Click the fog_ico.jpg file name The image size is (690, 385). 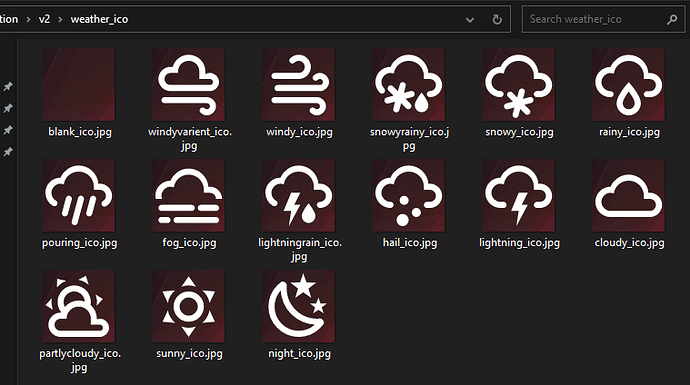pos(189,243)
